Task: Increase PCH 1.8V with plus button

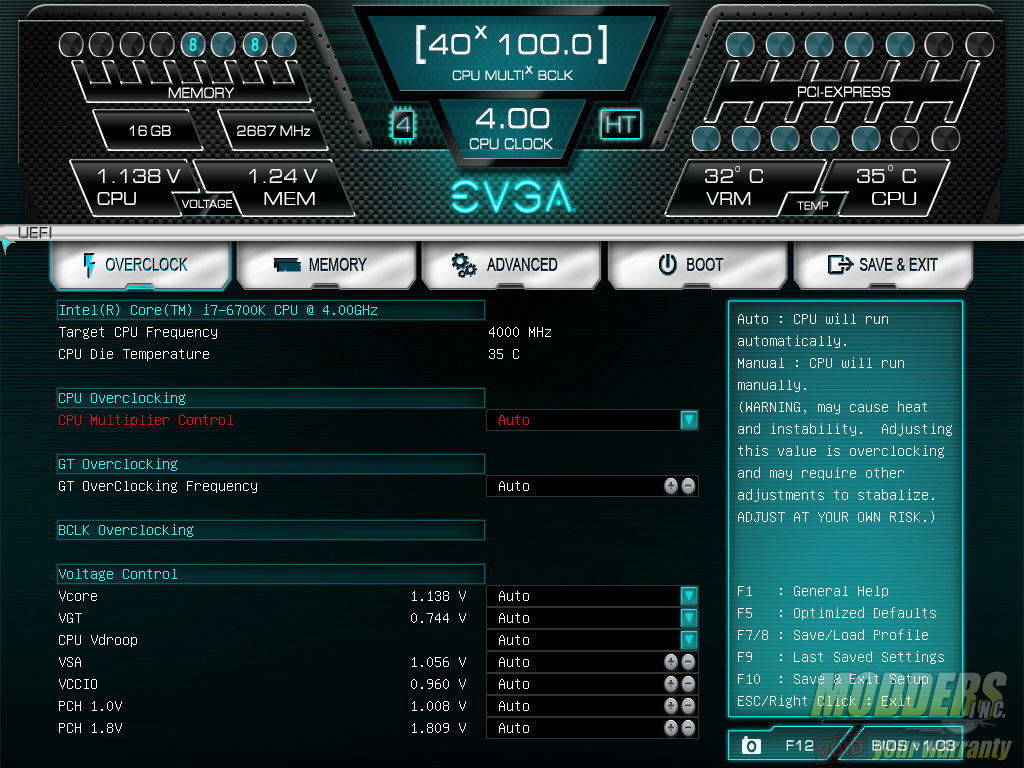Action: pos(671,728)
